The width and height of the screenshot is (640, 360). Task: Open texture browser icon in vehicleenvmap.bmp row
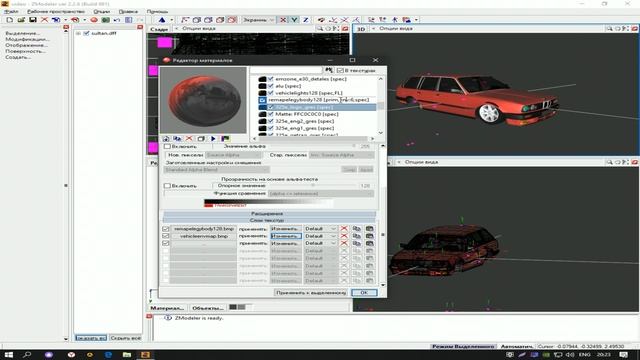(x=369, y=236)
